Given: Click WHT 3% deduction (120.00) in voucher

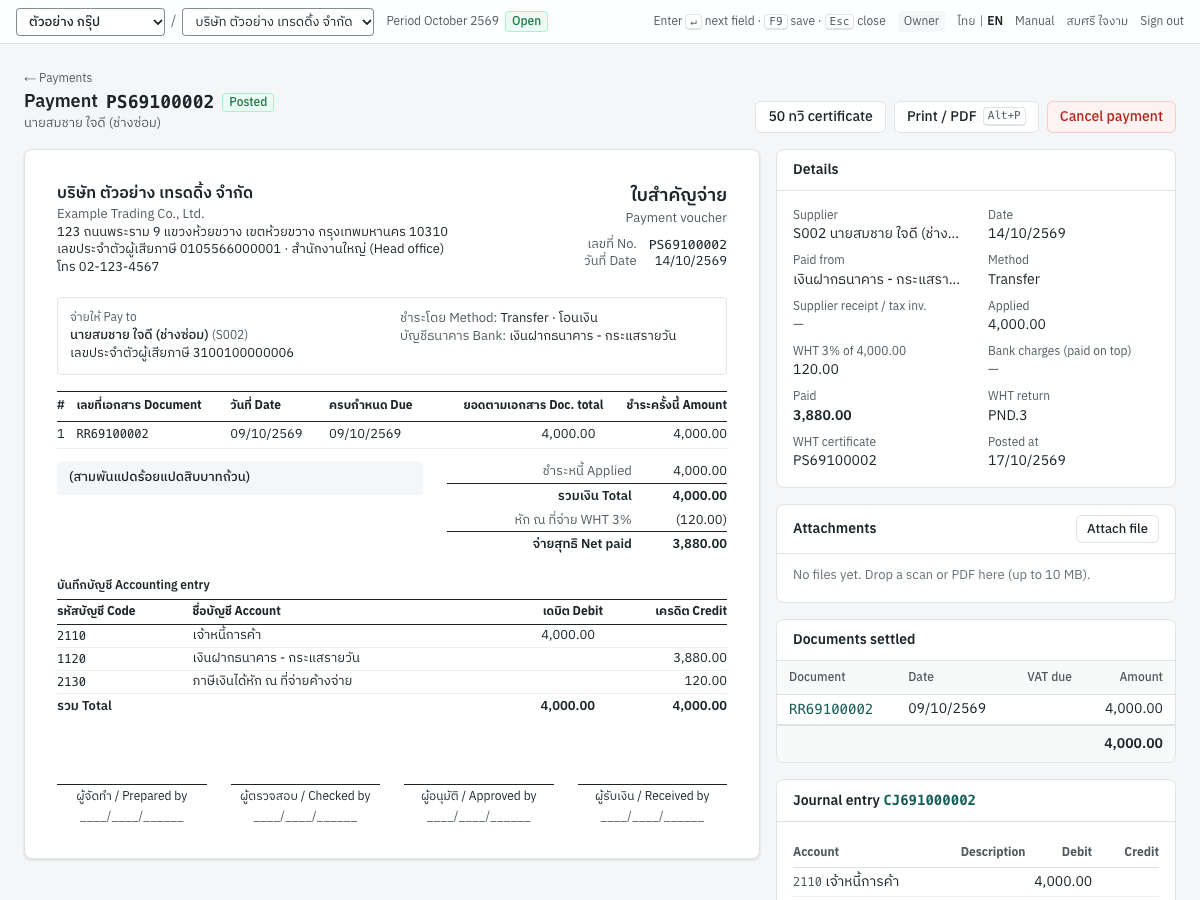Looking at the screenshot, I should (x=701, y=520).
